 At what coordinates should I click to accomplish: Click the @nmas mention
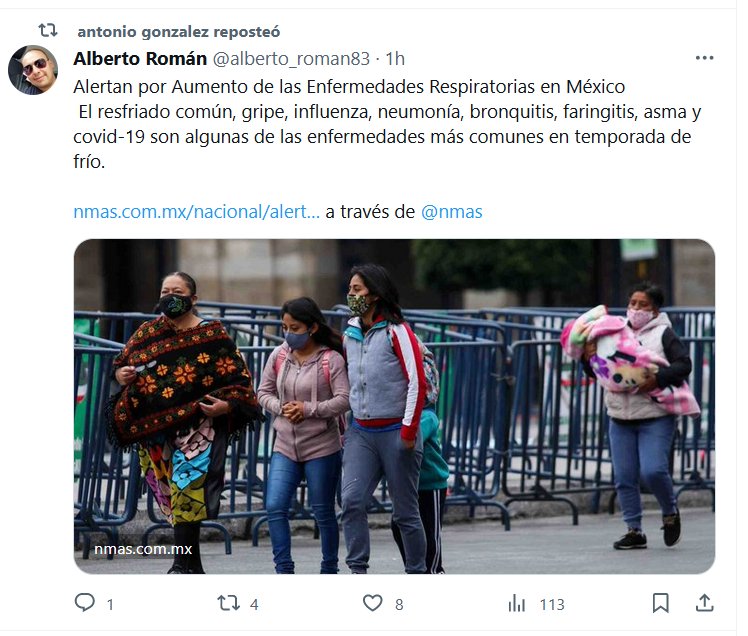pos(451,212)
